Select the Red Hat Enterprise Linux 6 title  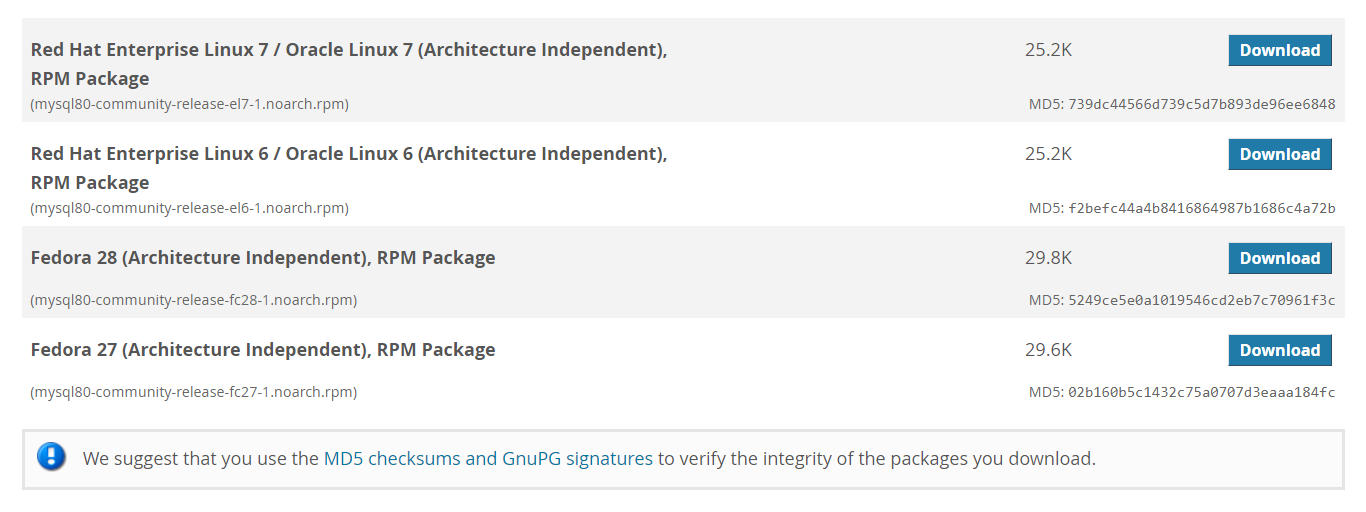click(349, 168)
